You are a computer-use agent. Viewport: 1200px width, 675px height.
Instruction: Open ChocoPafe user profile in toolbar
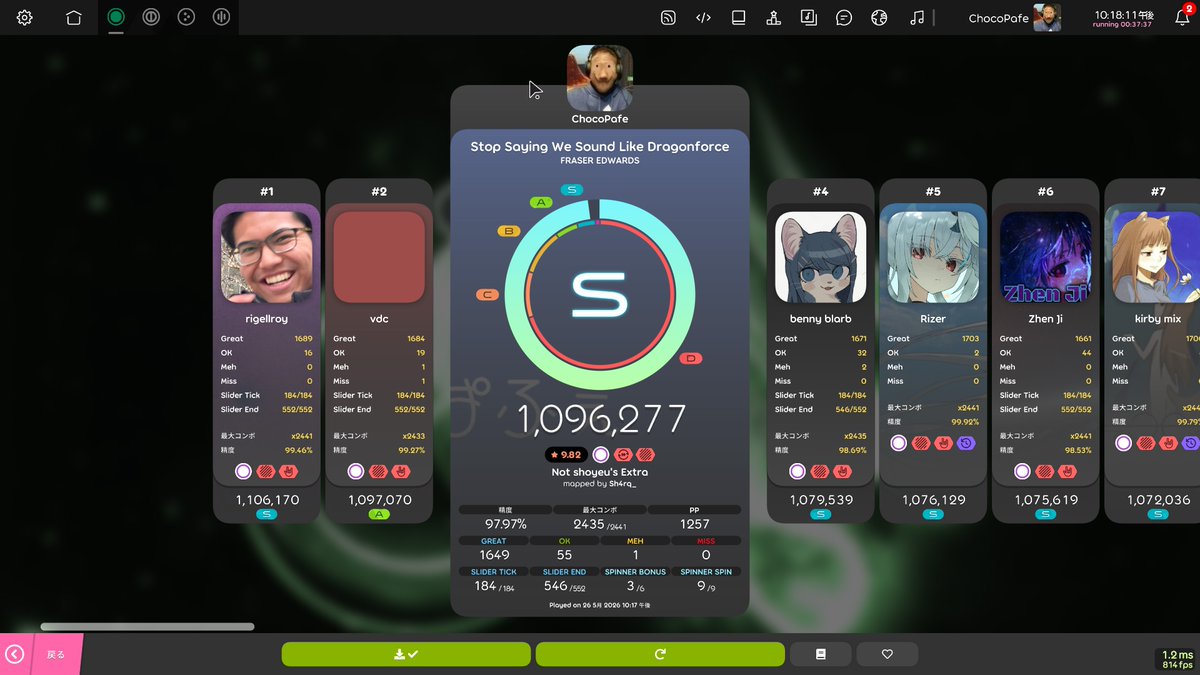pyautogui.click(x=1014, y=18)
